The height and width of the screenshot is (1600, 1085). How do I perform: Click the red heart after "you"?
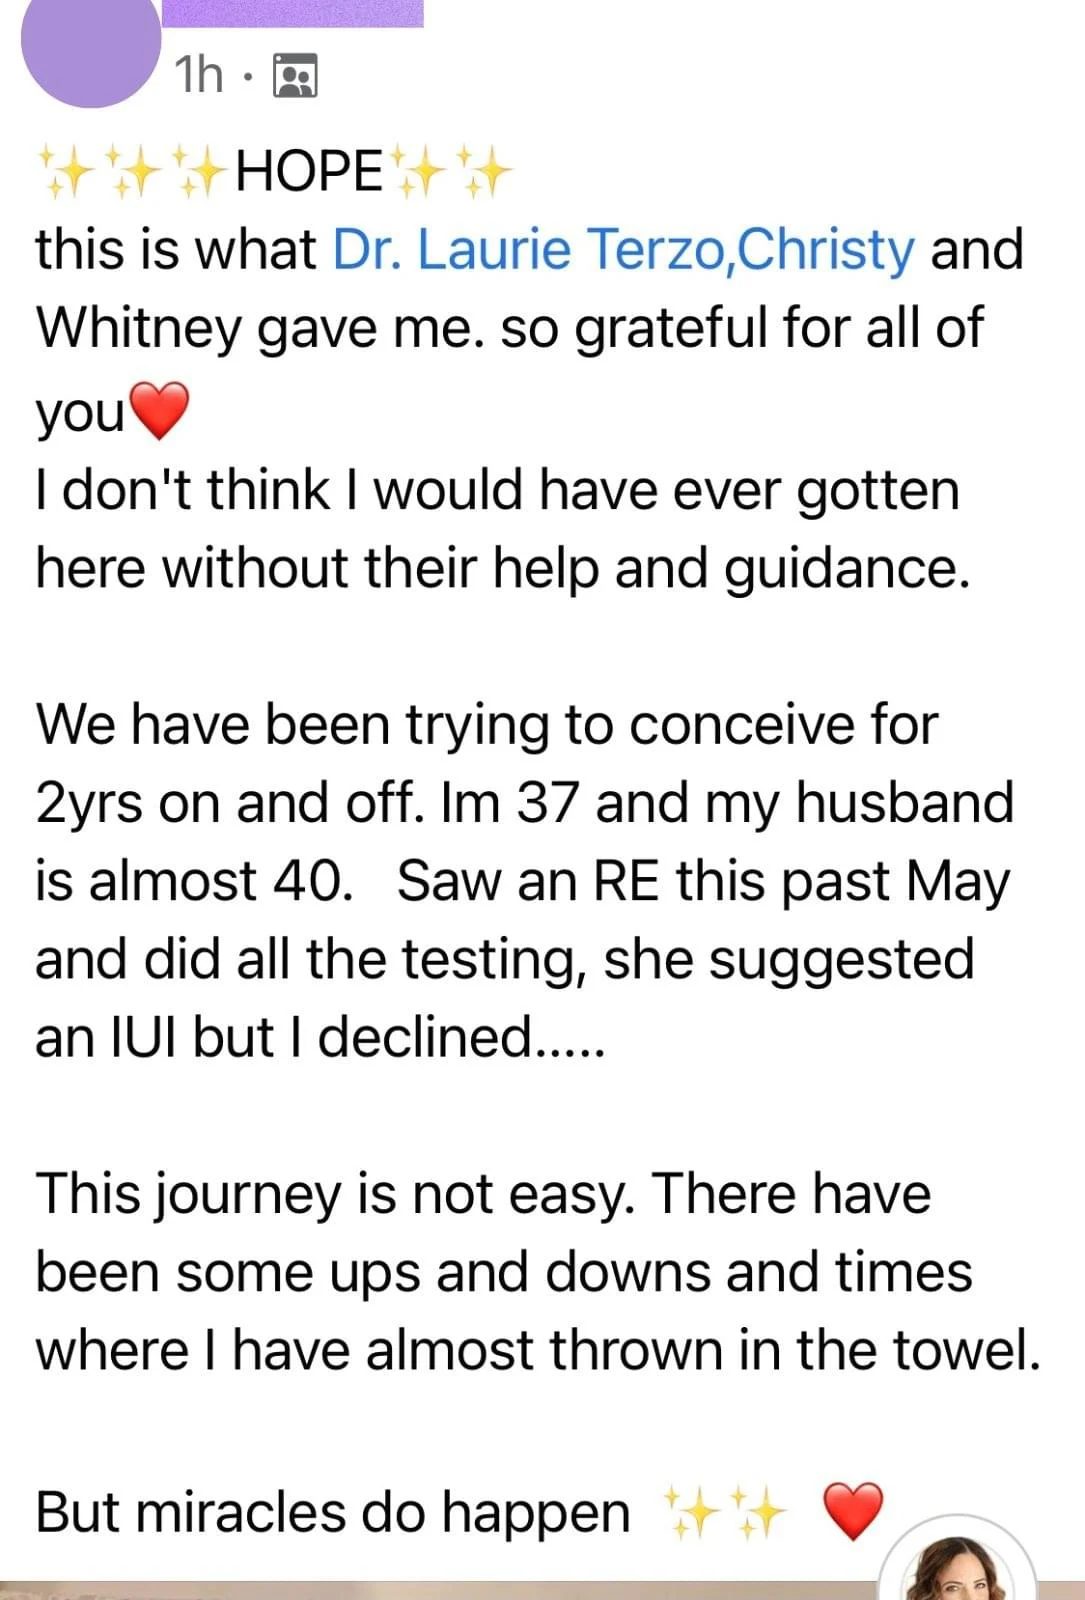coord(158,412)
